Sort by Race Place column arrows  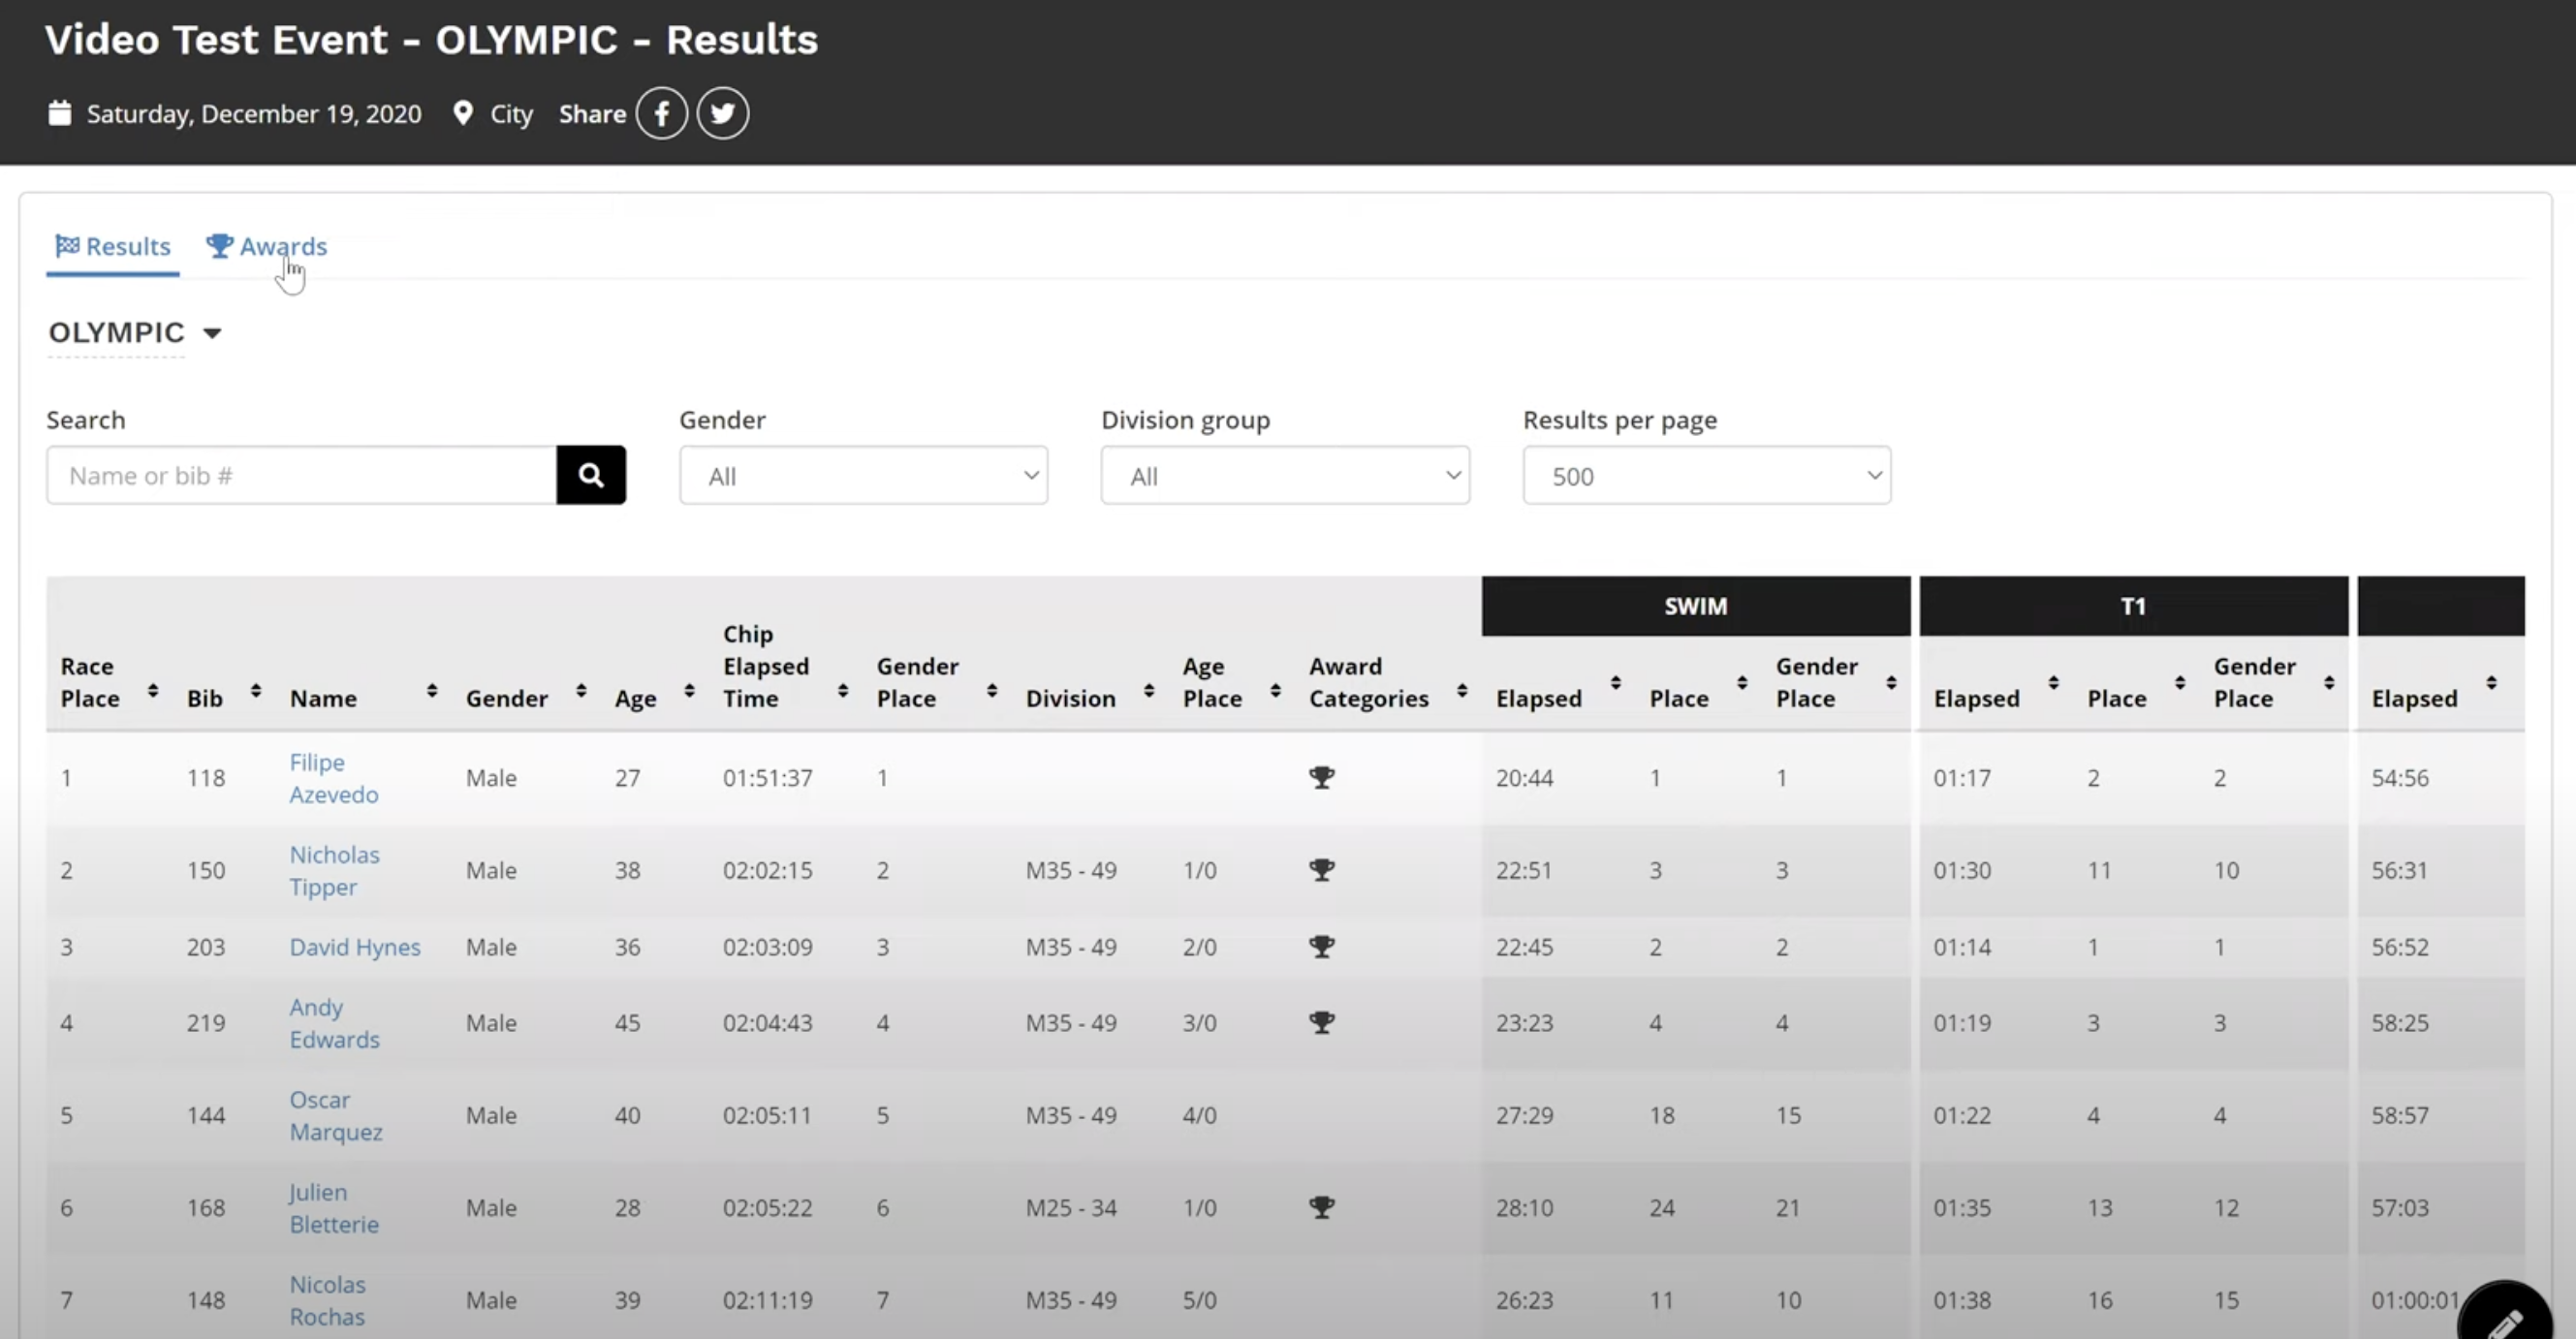point(153,690)
